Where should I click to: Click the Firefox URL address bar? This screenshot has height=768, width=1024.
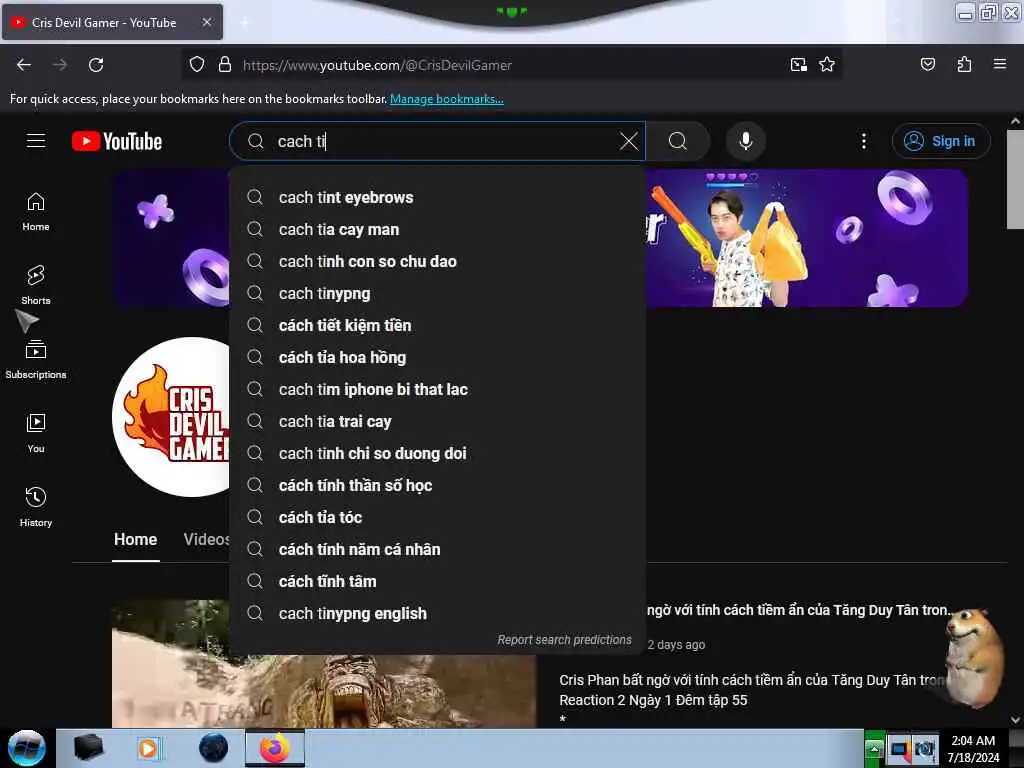point(509,65)
